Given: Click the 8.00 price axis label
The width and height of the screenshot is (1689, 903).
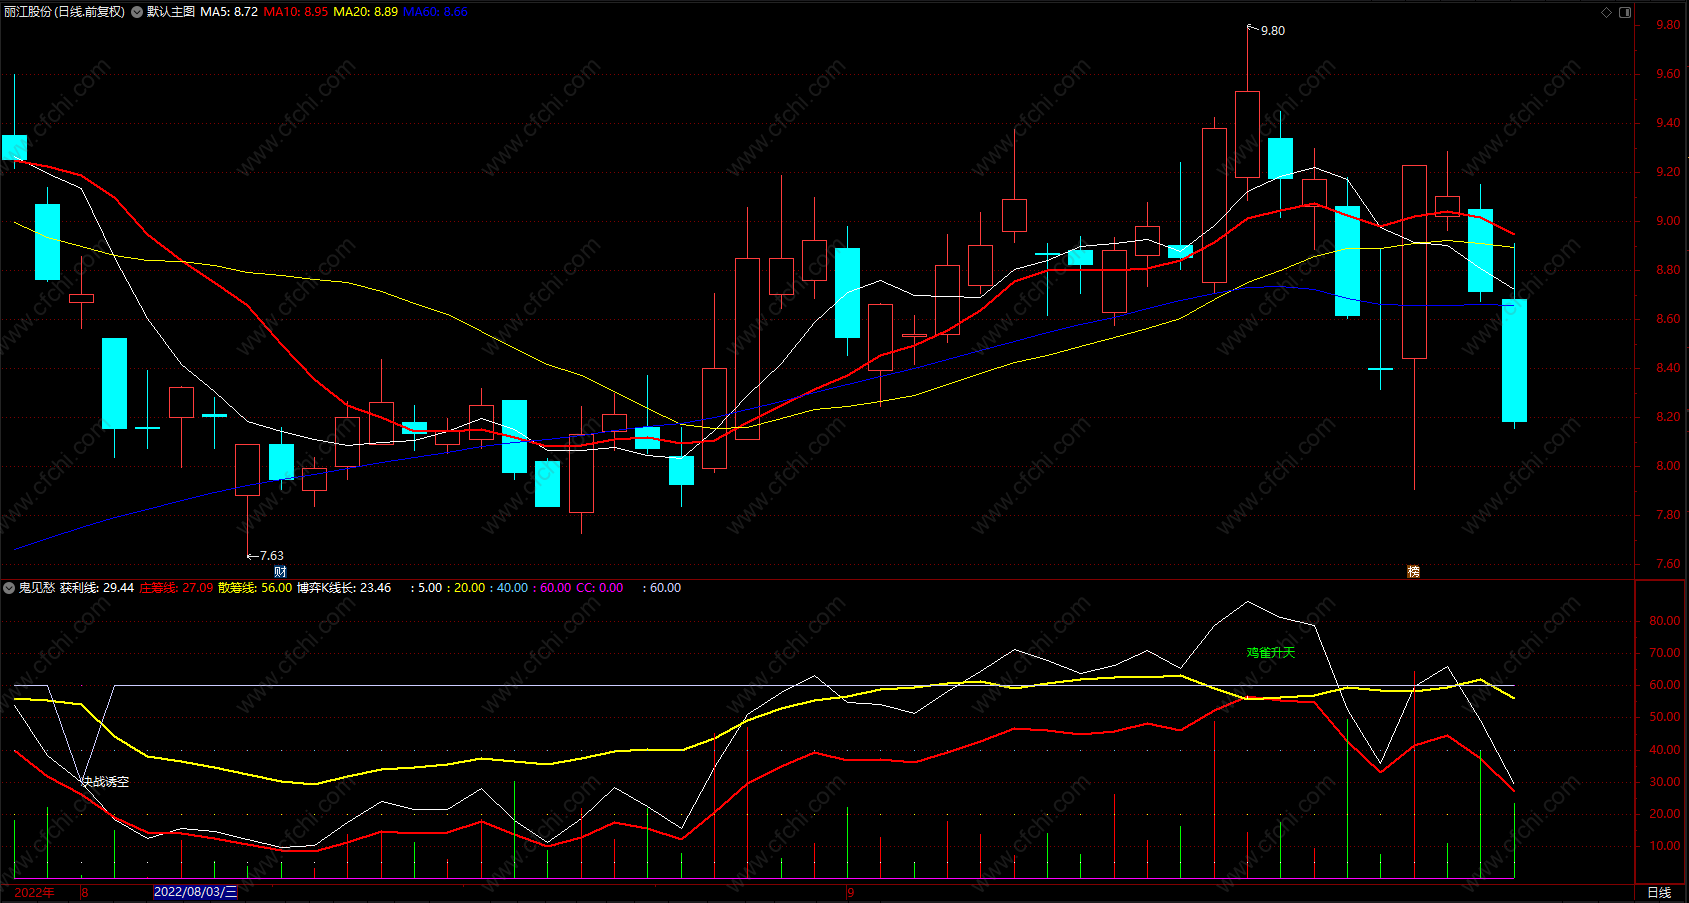Looking at the screenshot, I should point(1668,466).
